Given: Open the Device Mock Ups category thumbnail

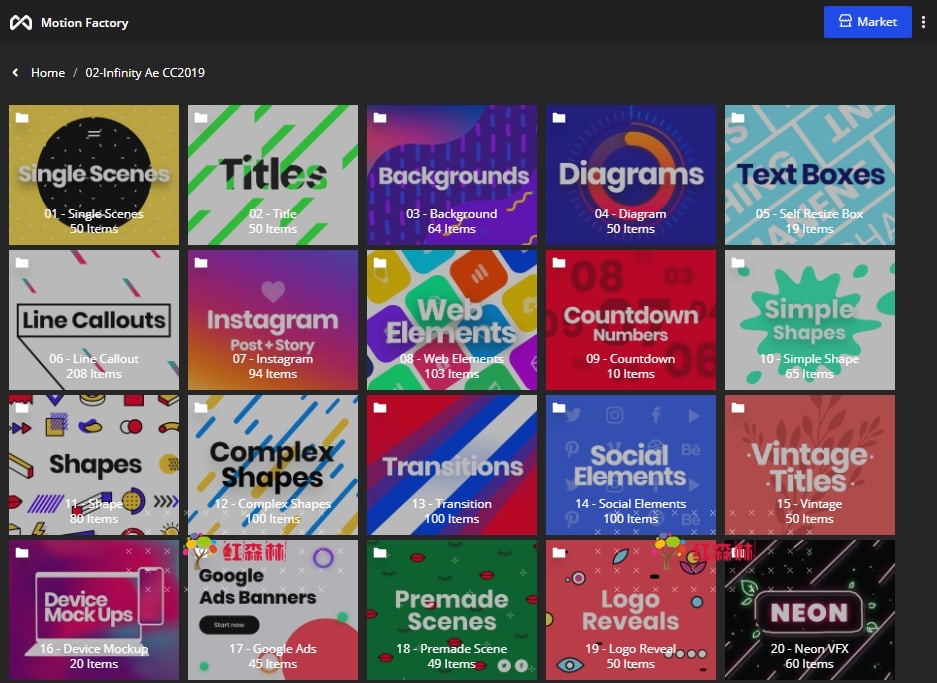Looking at the screenshot, I should pyautogui.click(x=94, y=610).
